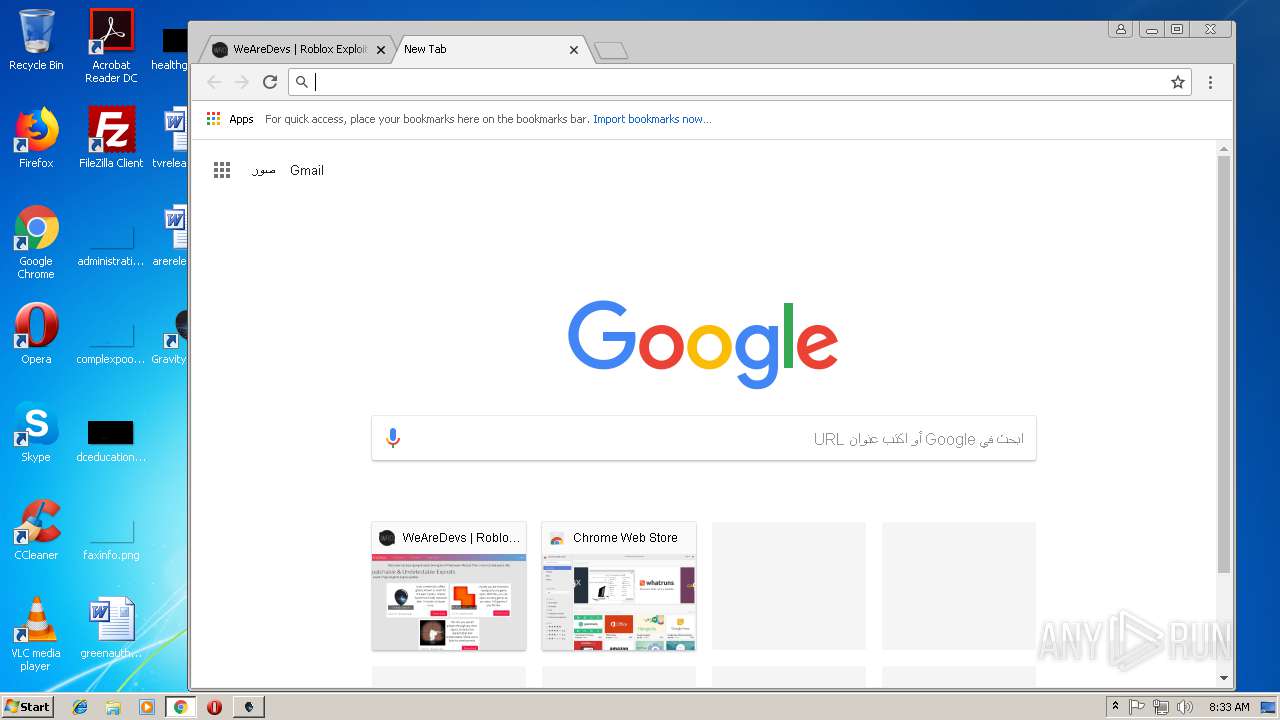Screen dimensions: 1280x720
Task: Select the CCleaner desktop icon
Action: click(x=36, y=530)
